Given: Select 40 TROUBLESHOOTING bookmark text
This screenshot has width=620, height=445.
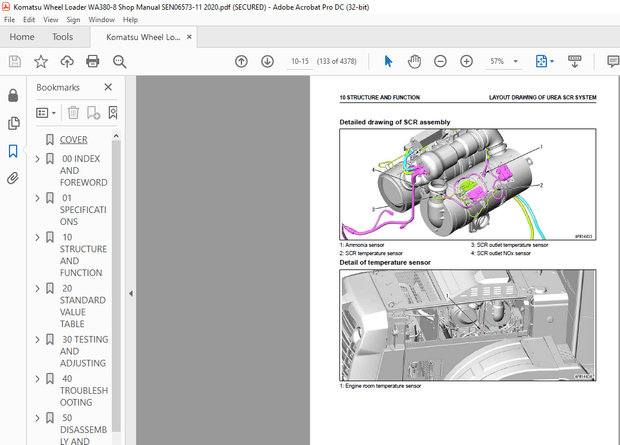Looking at the screenshot, I should [x=84, y=390].
